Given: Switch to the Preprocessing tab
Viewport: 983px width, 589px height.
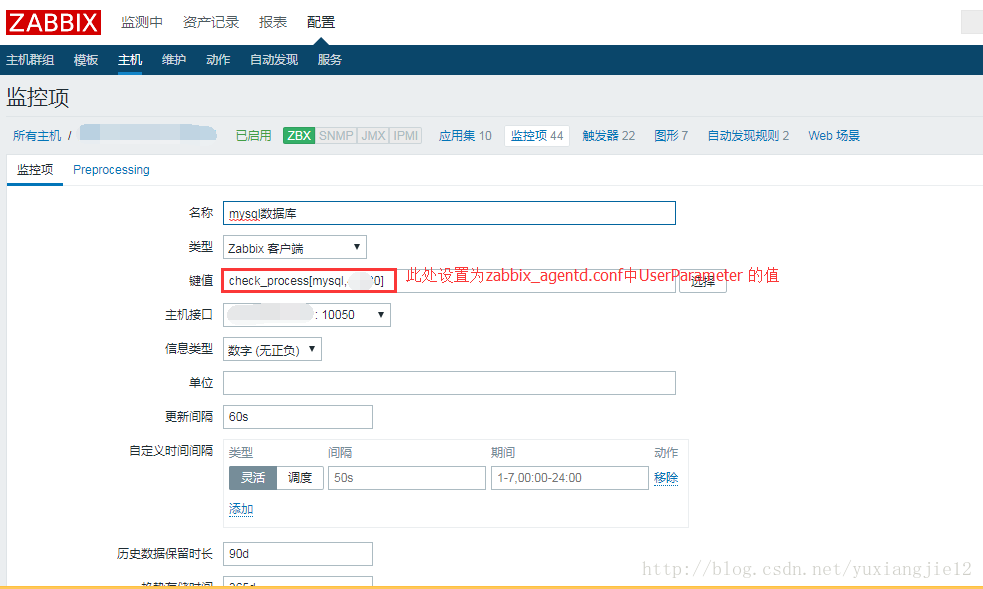Looking at the screenshot, I should (112, 170).
